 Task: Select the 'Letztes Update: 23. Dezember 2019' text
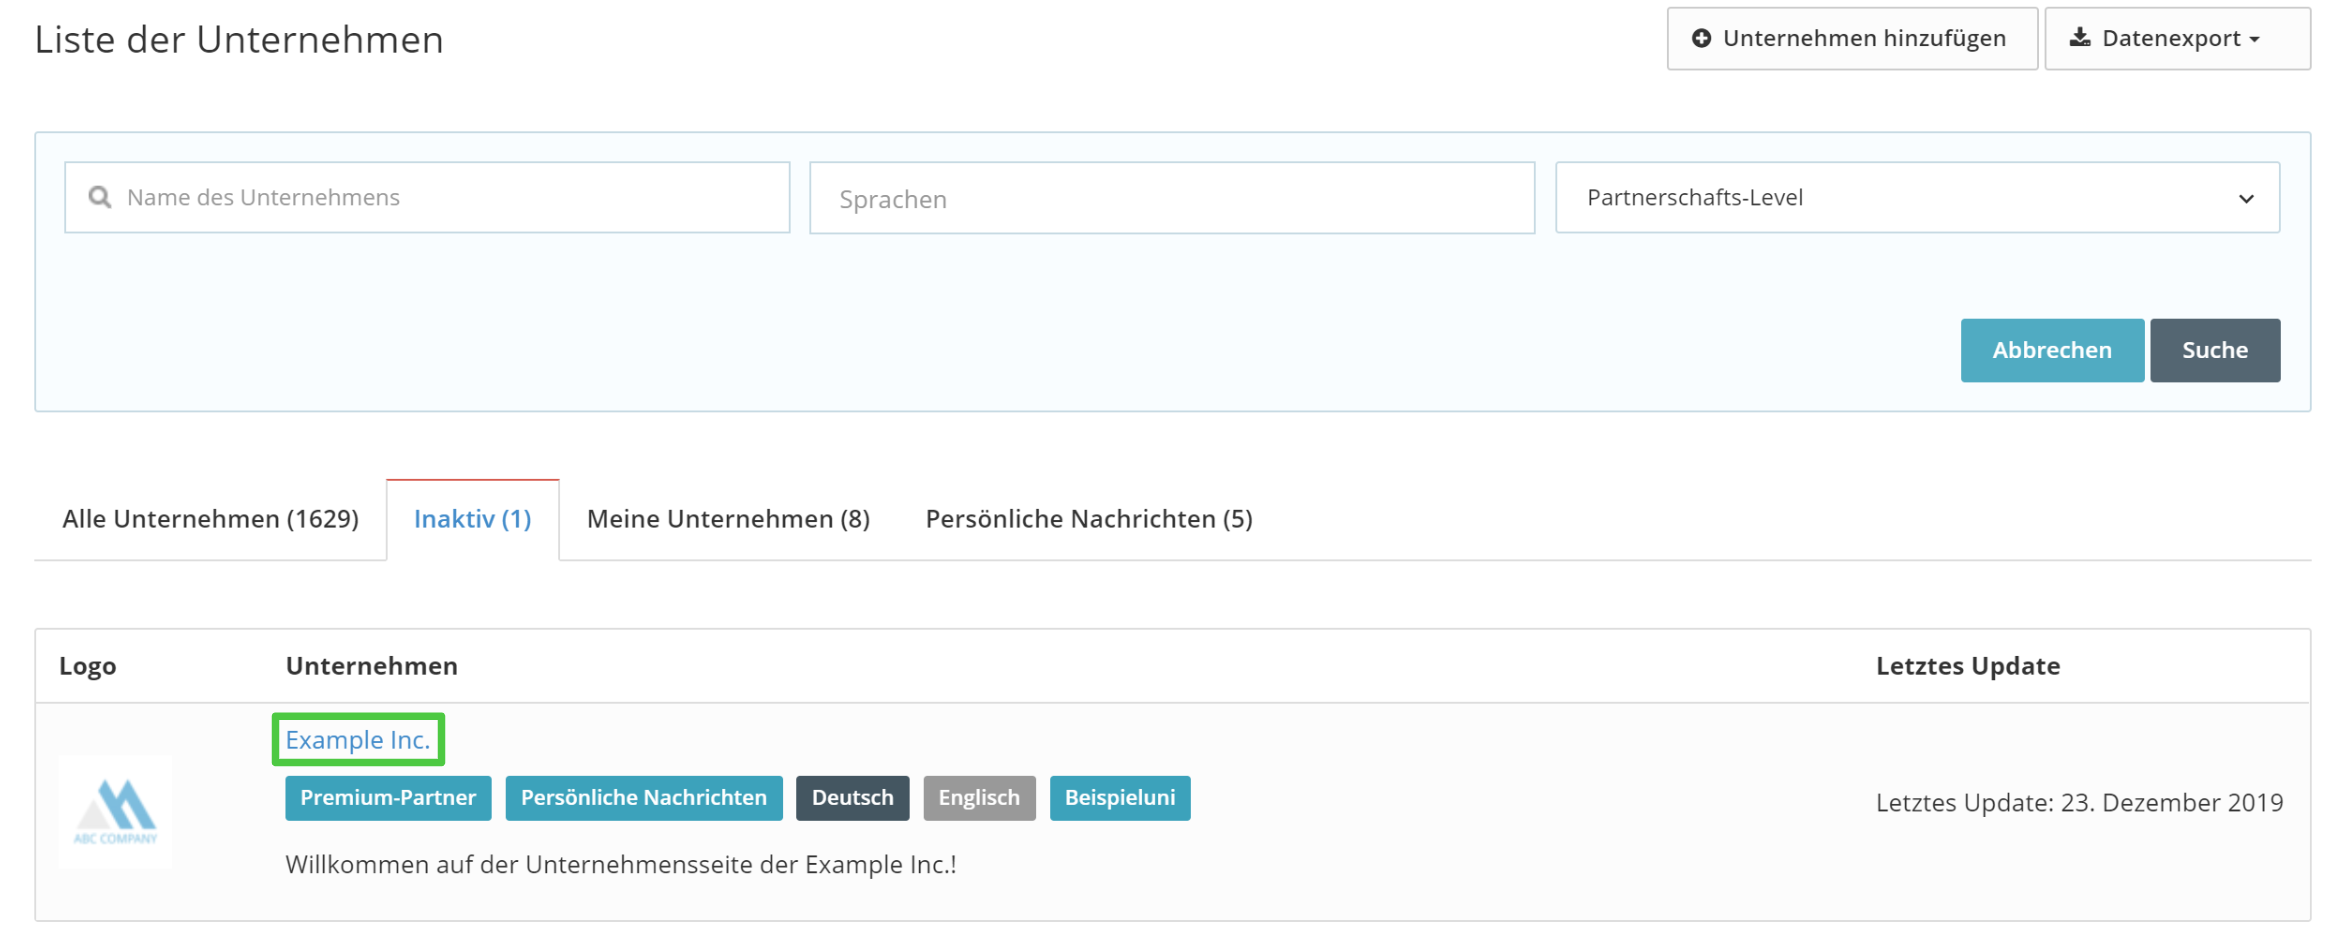coord(2079,803)
